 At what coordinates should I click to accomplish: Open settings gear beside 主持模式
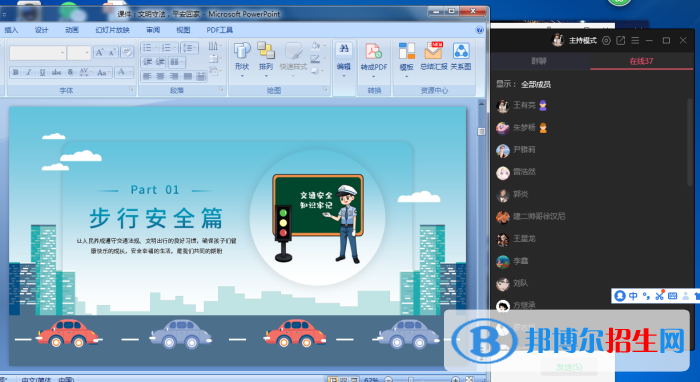606,41
